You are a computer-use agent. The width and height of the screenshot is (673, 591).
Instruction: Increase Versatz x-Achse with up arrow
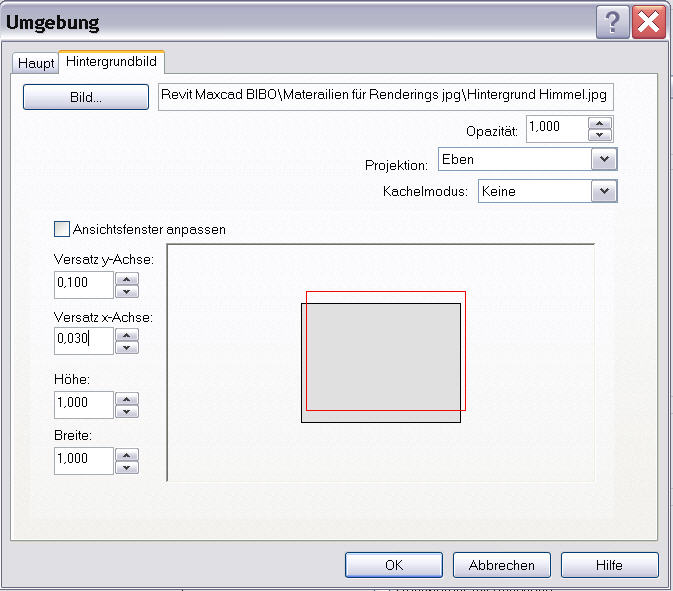127,335
